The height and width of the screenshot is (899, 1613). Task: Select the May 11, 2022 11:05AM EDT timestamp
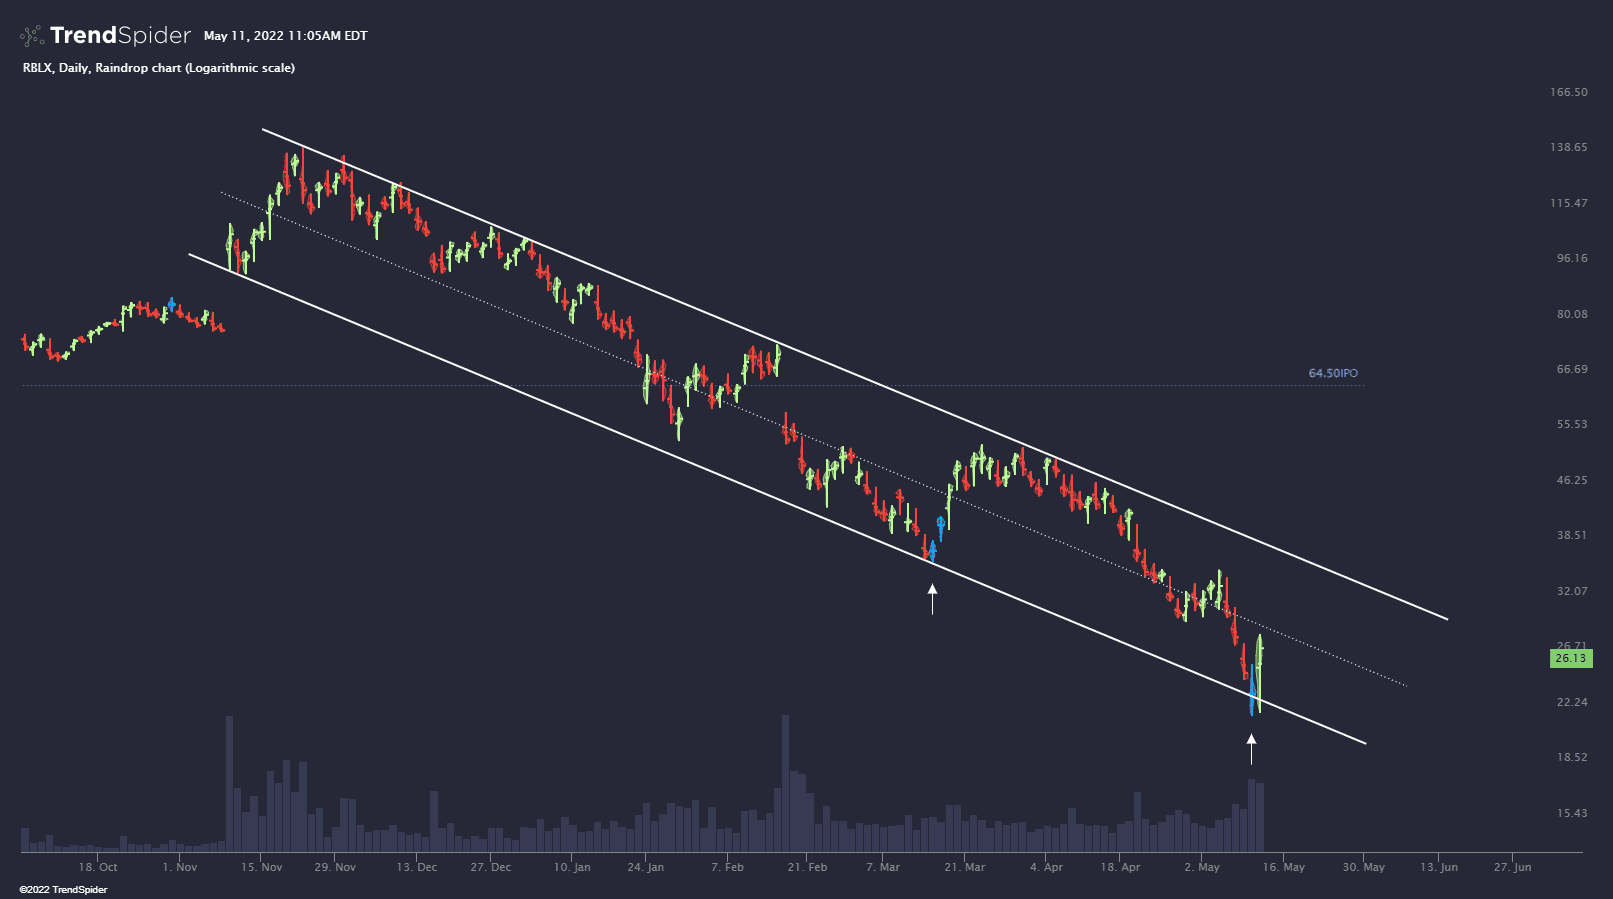(286, 36)
